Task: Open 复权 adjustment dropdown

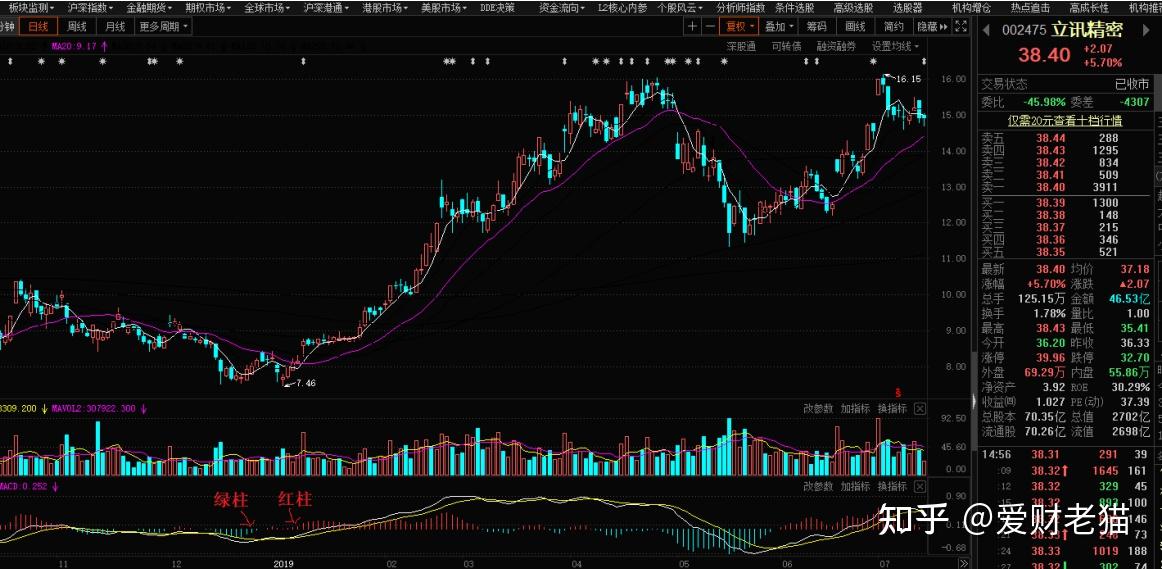Action: [740, 27]
